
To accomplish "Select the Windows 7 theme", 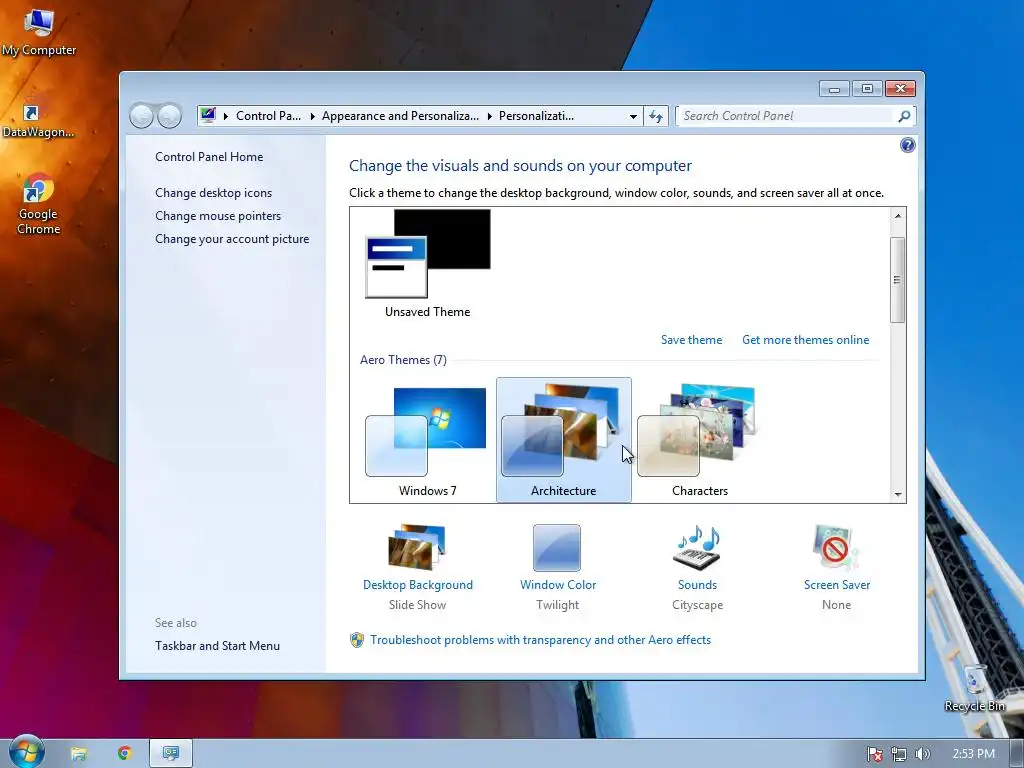I will (x=427, y=441).
